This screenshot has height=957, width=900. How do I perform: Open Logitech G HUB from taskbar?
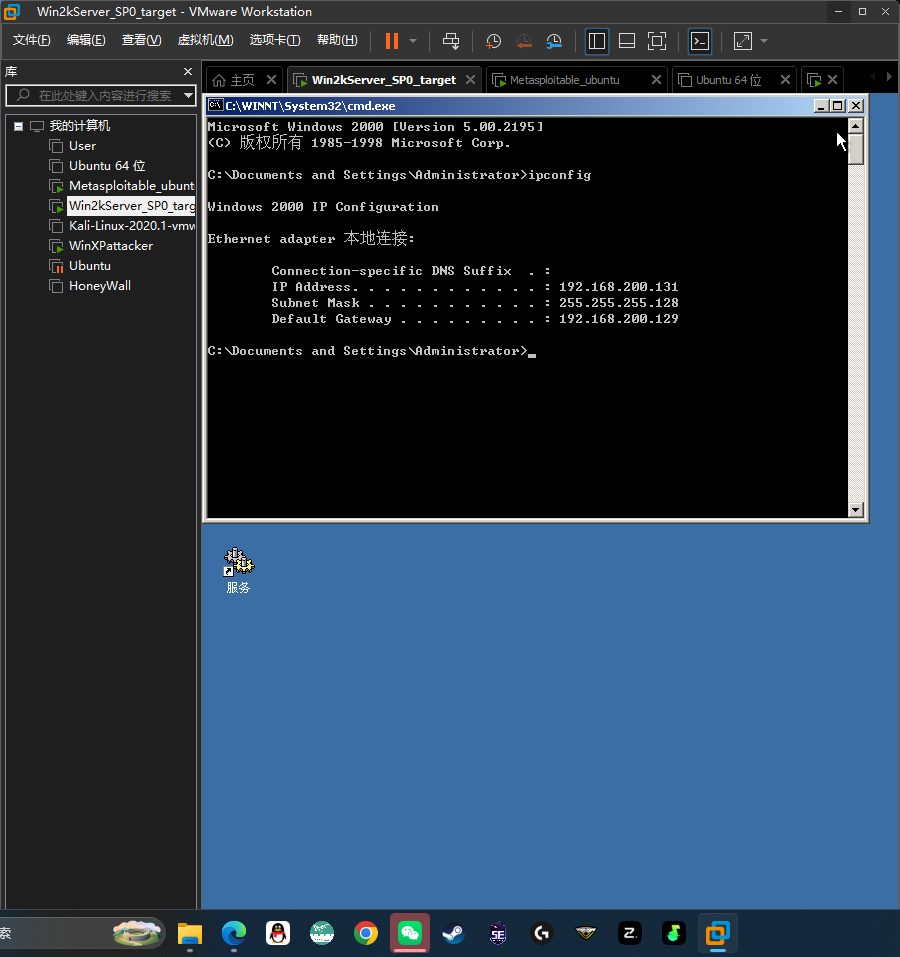541,933
